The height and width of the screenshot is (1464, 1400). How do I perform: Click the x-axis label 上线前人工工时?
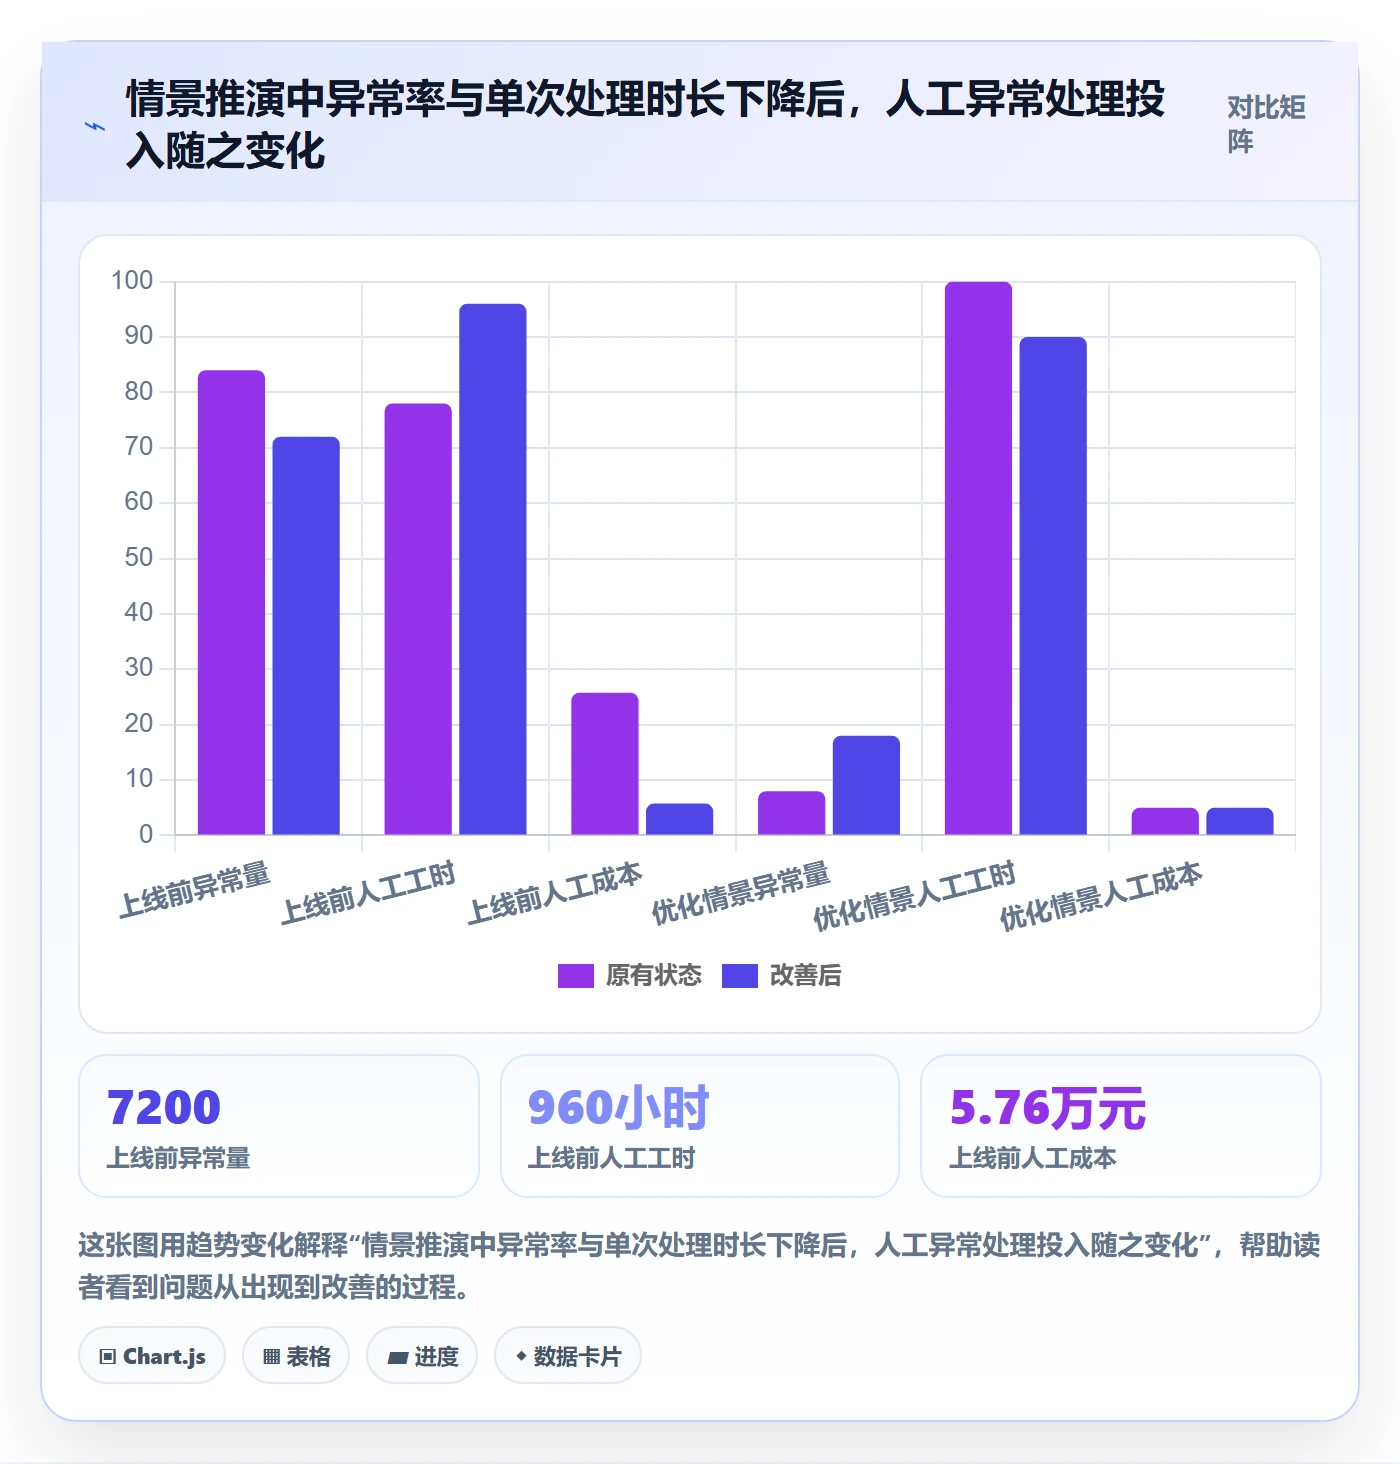(x=368, y=892)
